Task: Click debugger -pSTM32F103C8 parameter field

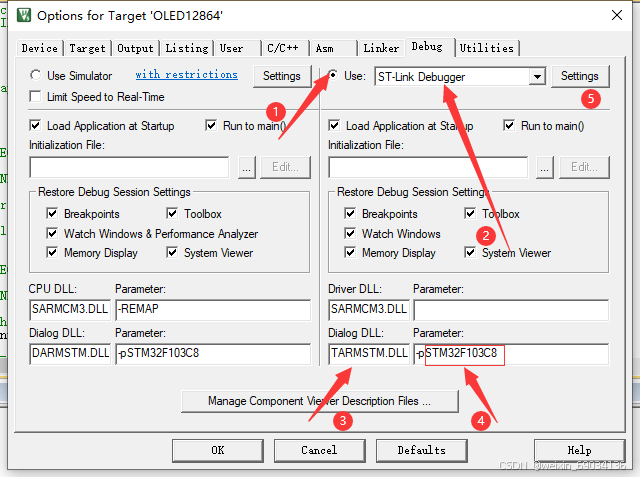Action: coord(511,353)
